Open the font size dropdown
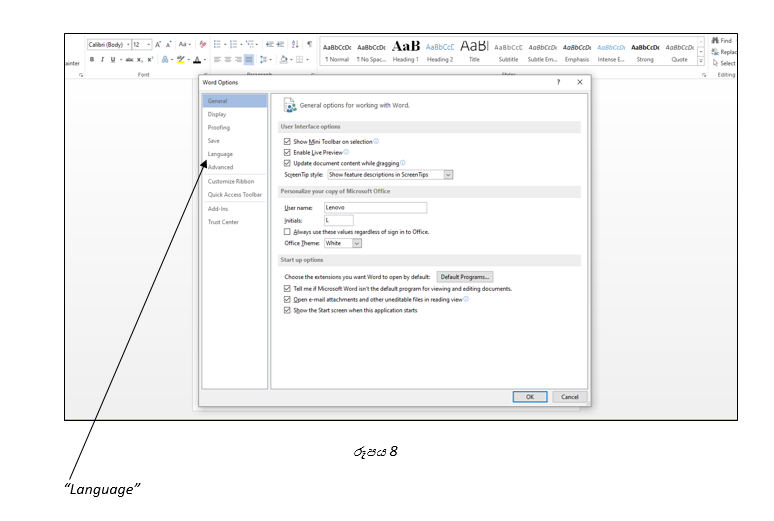774x521 pixels. [x=149, y=45]
